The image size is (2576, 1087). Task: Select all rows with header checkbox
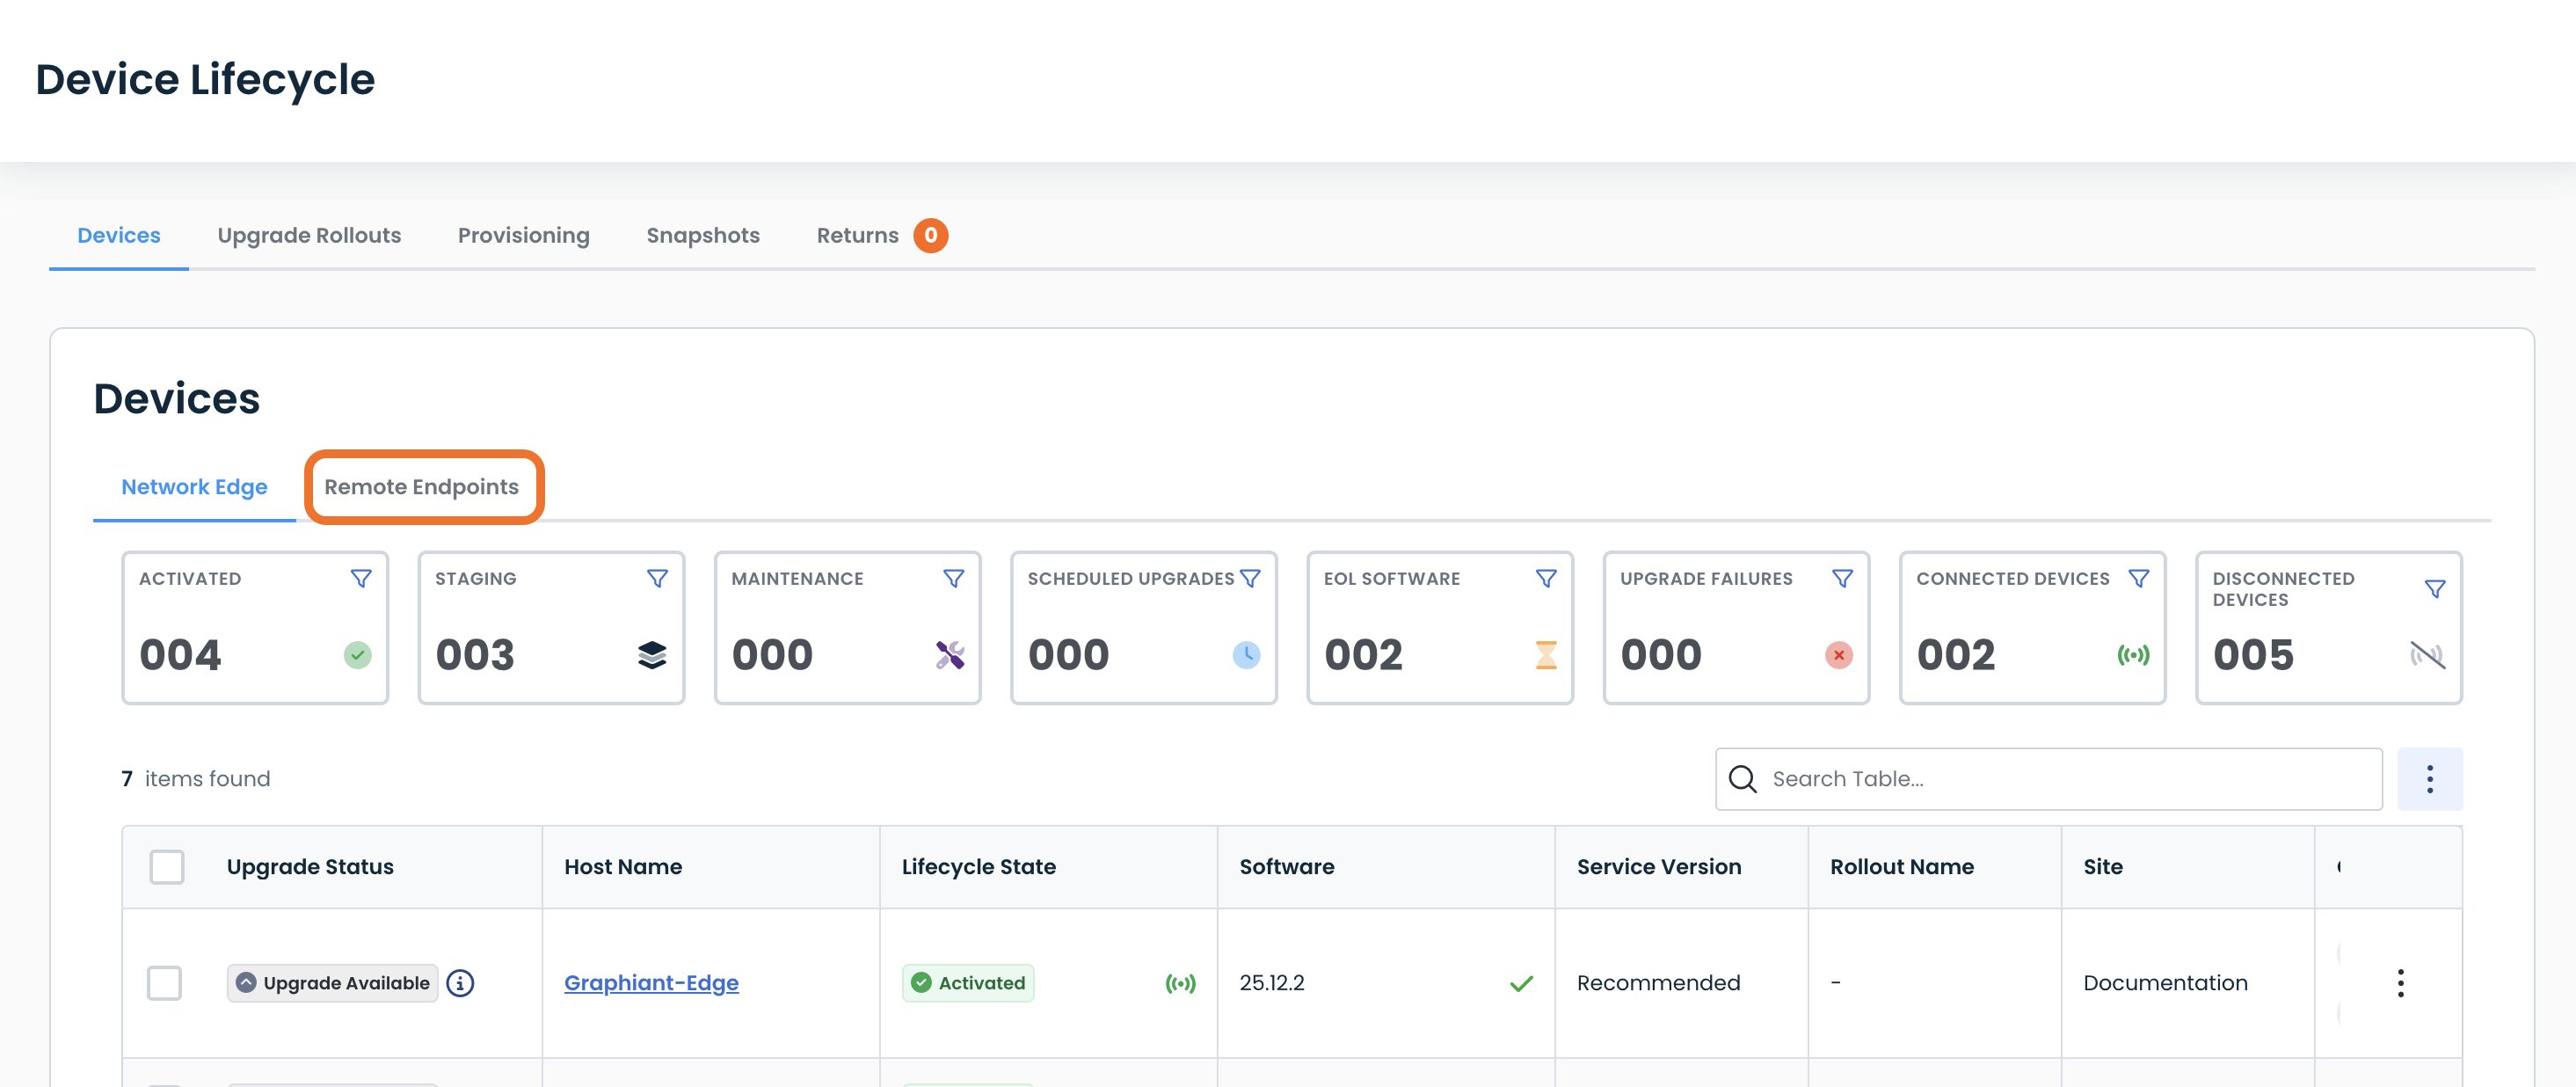pos(167,867)
